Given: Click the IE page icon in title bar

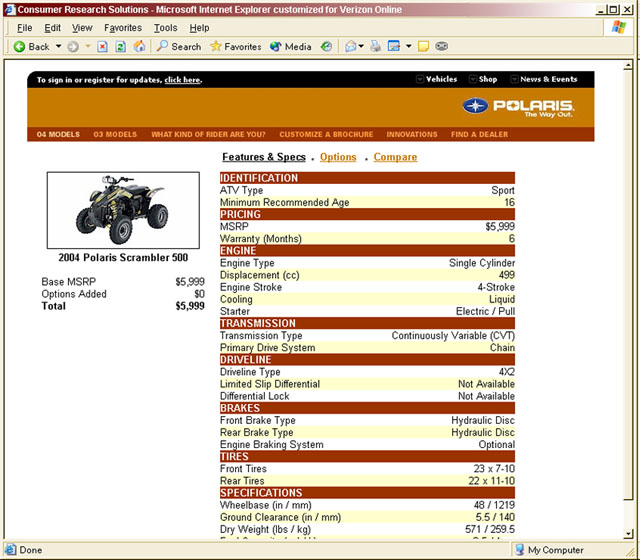Looking at the screenshot, I should [10, 9].
